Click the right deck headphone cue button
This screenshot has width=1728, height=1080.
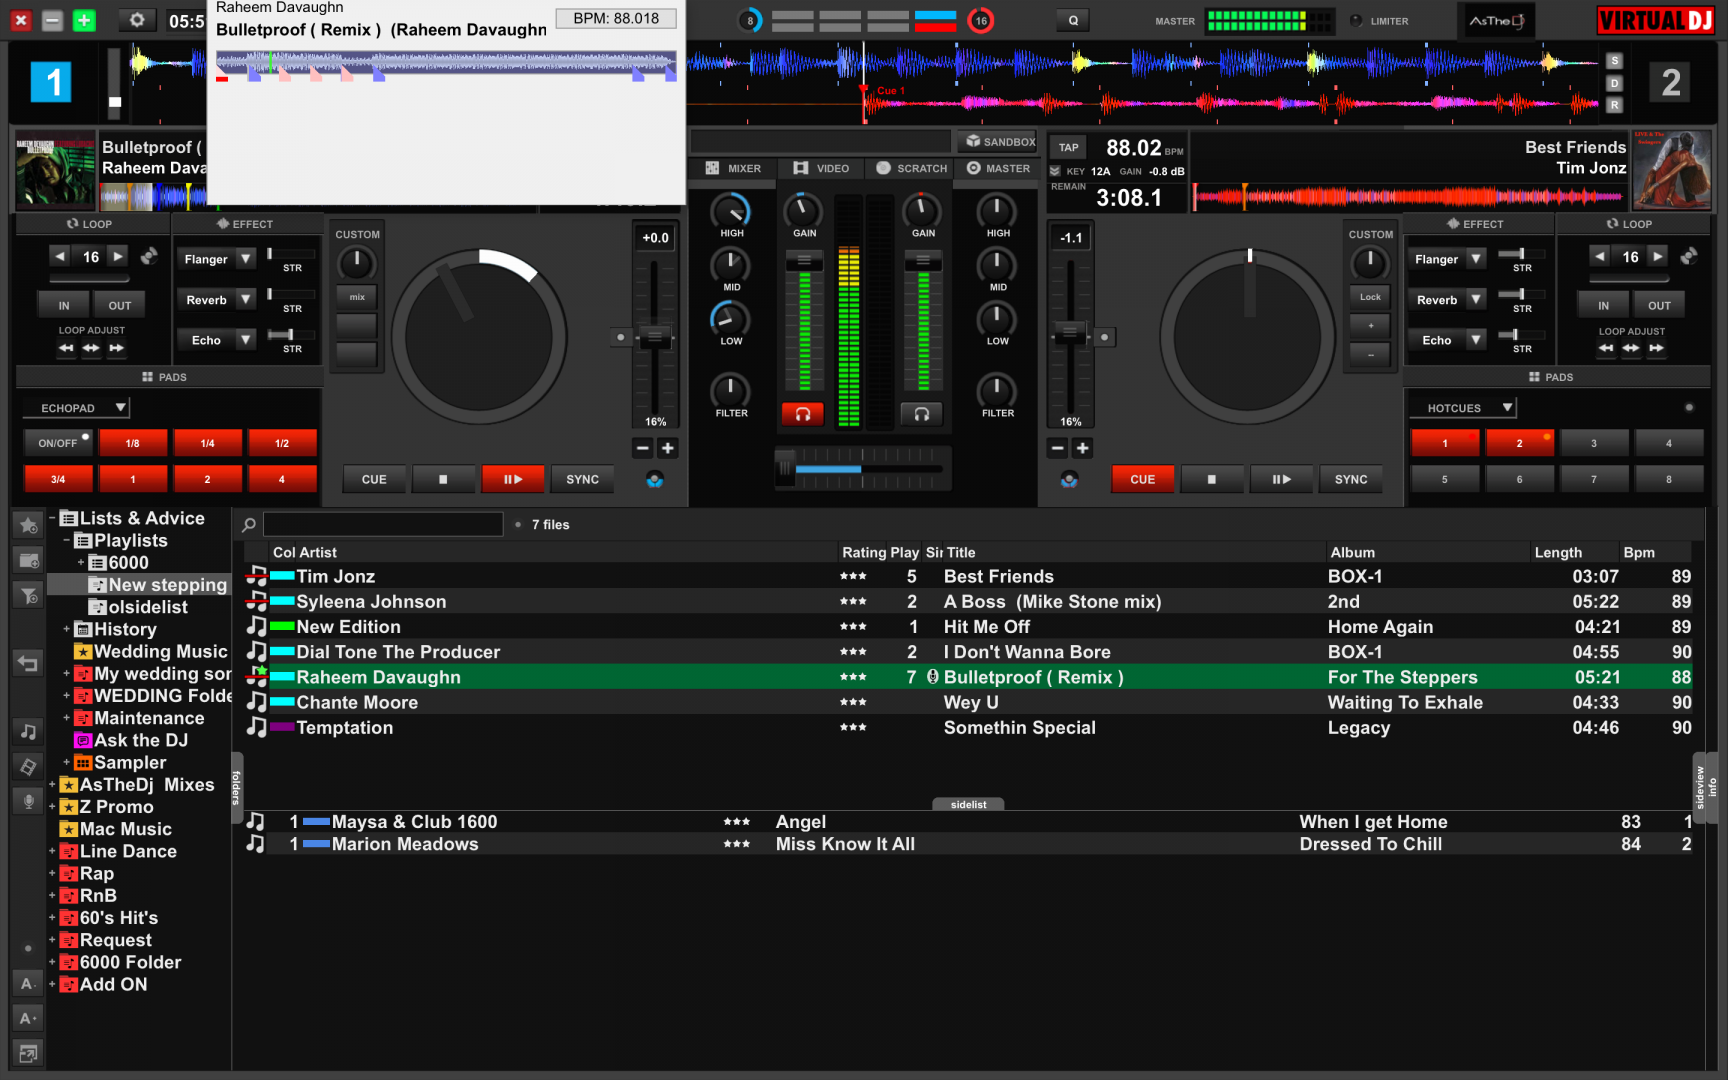tap(921, 414)
